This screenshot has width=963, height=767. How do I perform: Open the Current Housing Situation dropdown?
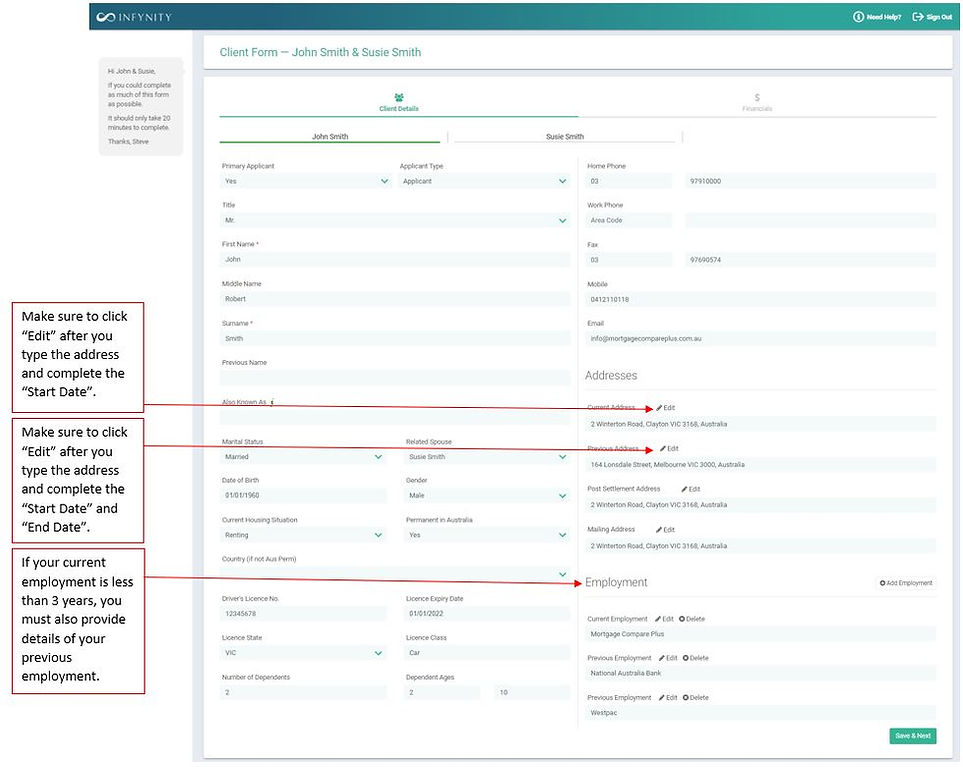point(380,535)
